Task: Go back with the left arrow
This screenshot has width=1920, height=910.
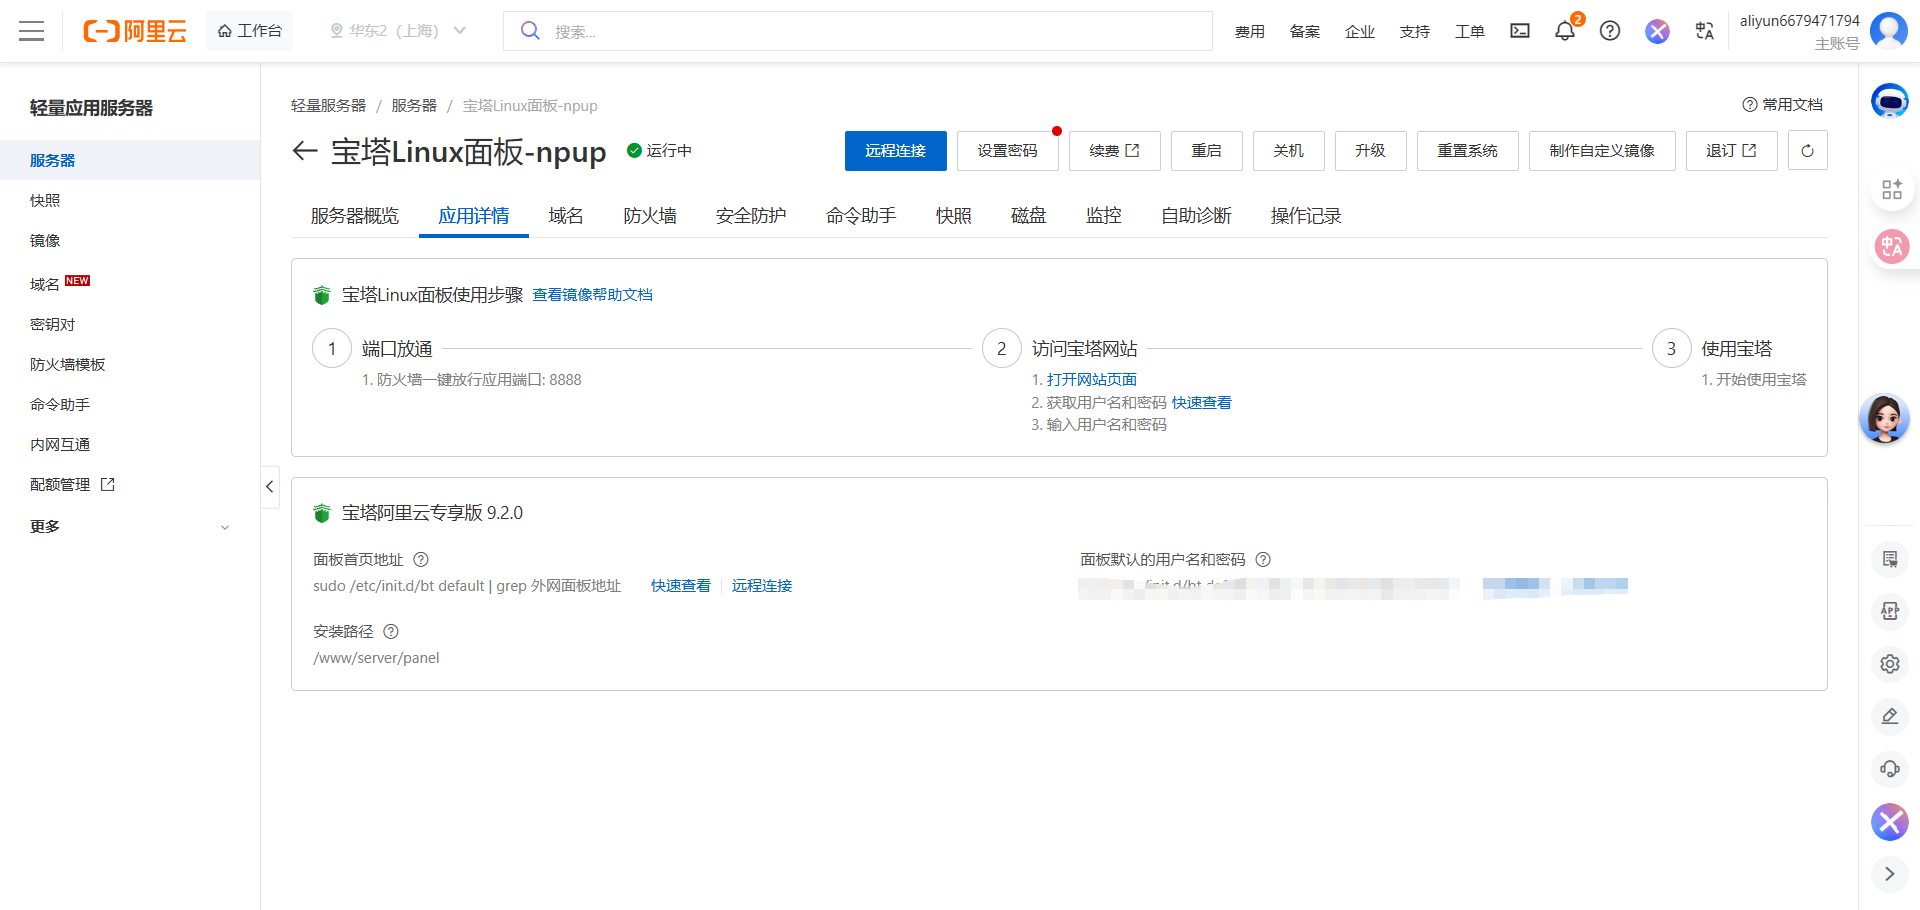Action: pos(304,151)
